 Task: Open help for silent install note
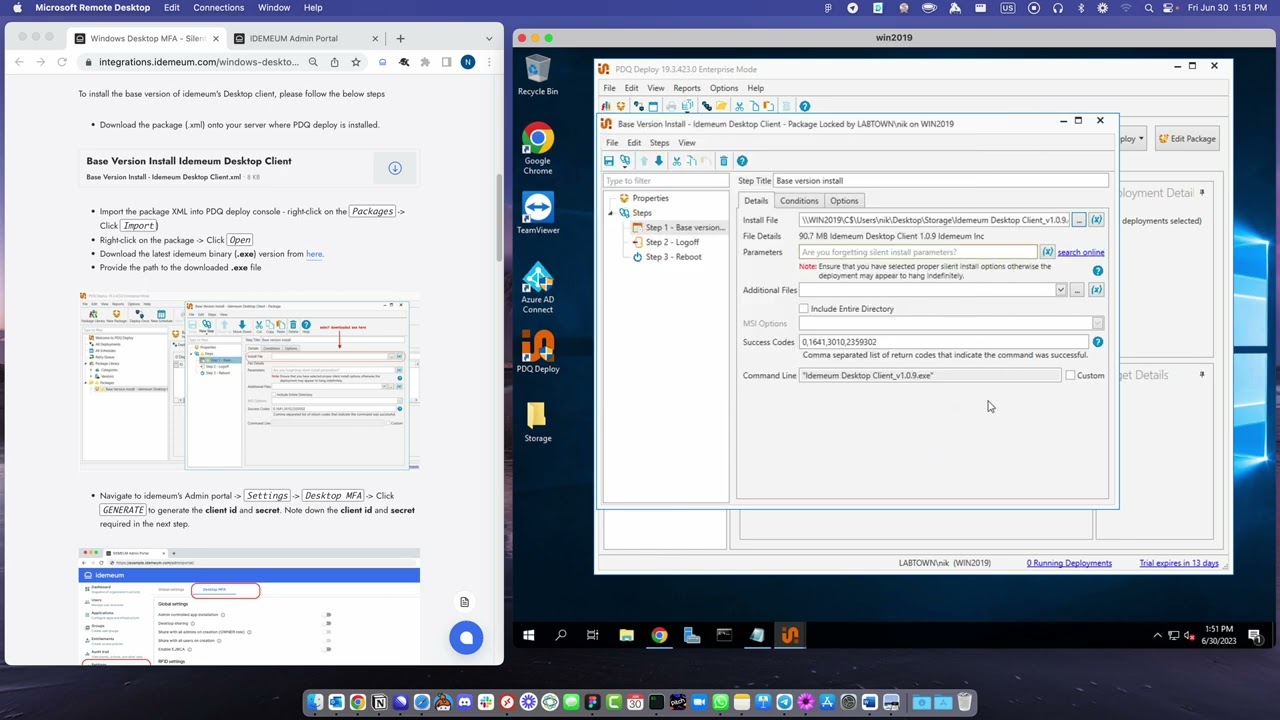pyautogui.click(x=1097, y=271)
